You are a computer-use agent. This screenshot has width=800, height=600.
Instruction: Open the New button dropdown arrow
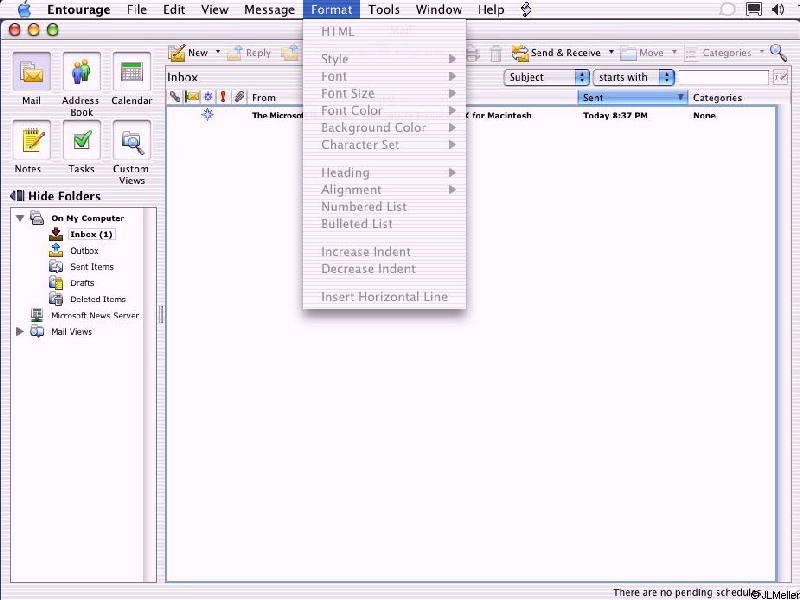218,52
